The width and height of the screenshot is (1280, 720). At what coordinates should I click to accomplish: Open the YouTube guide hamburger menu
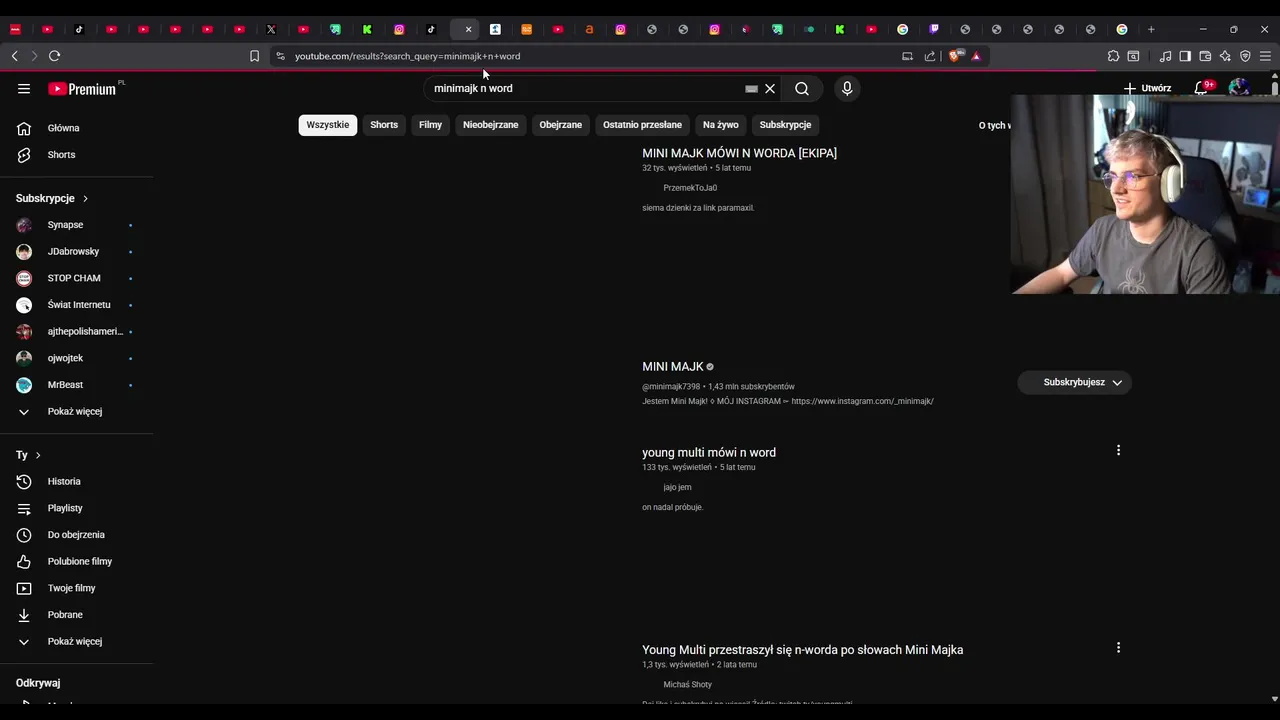24,89
